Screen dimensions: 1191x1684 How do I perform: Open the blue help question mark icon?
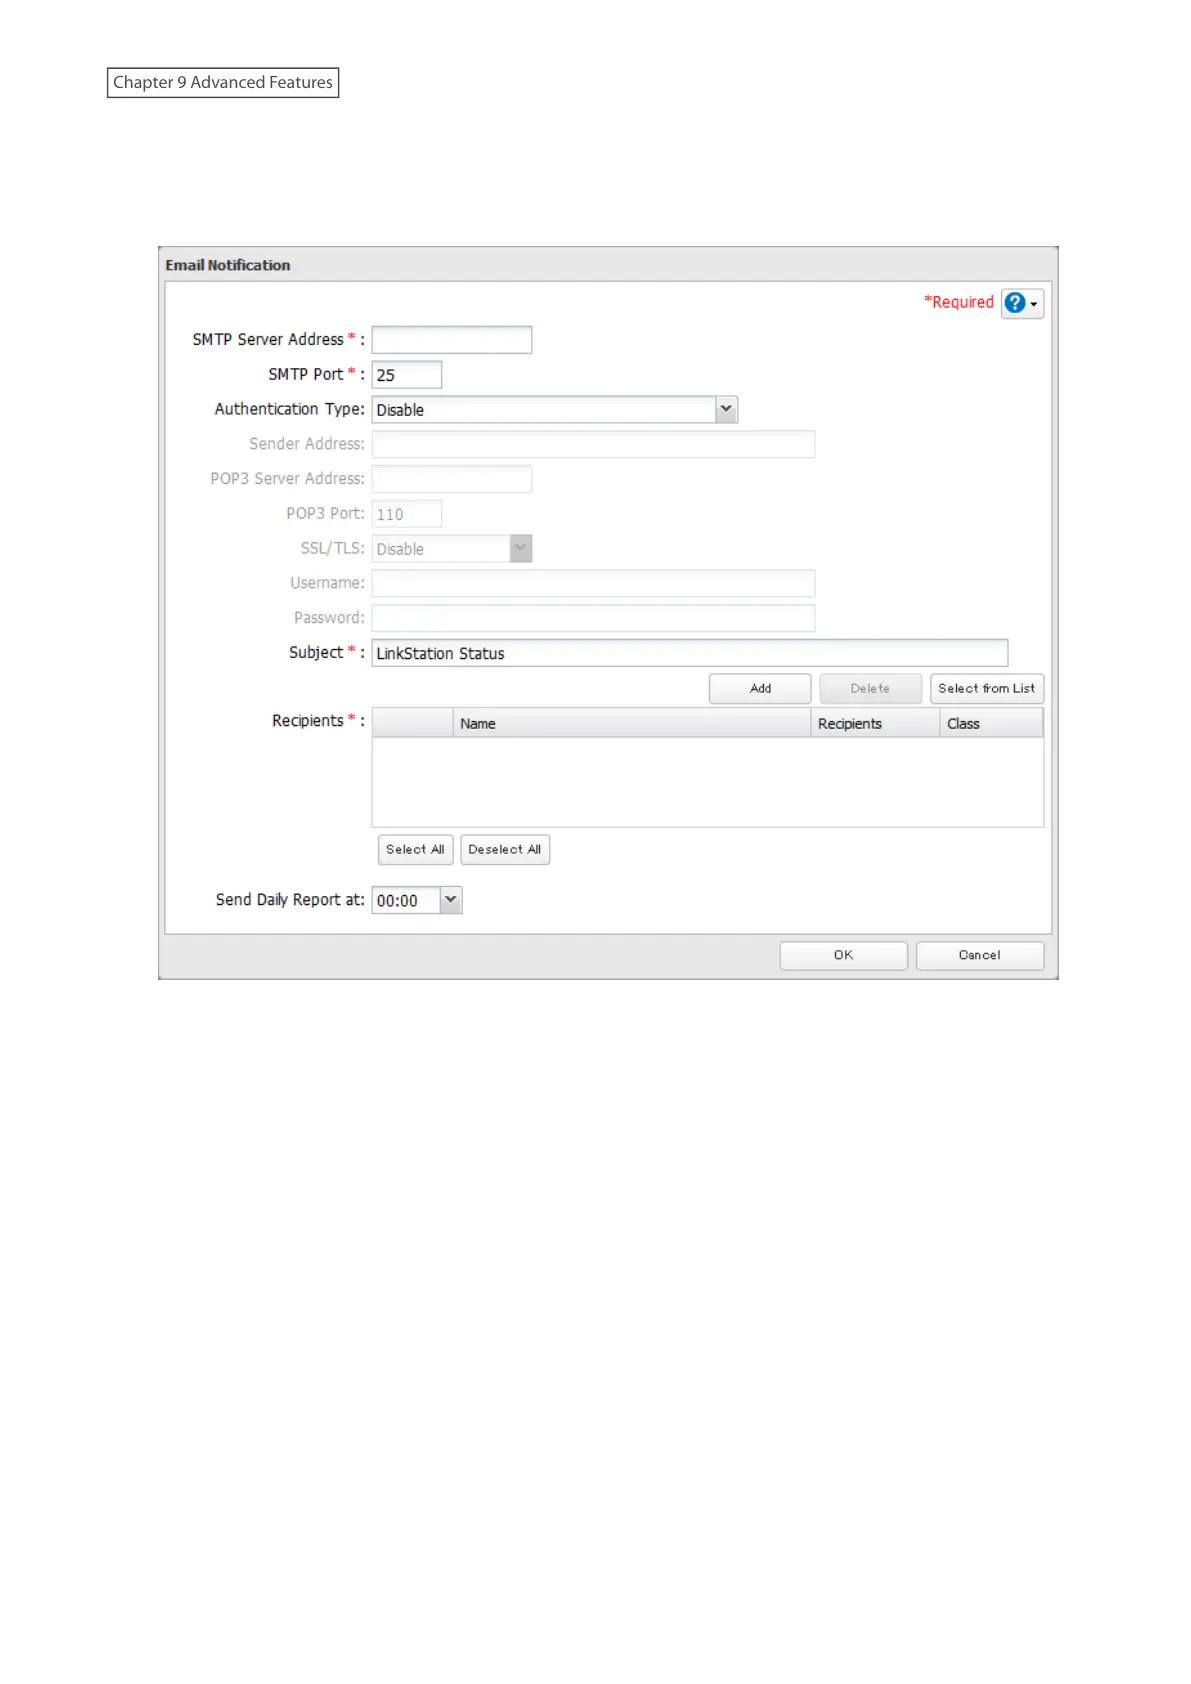tap(1022, 303)
